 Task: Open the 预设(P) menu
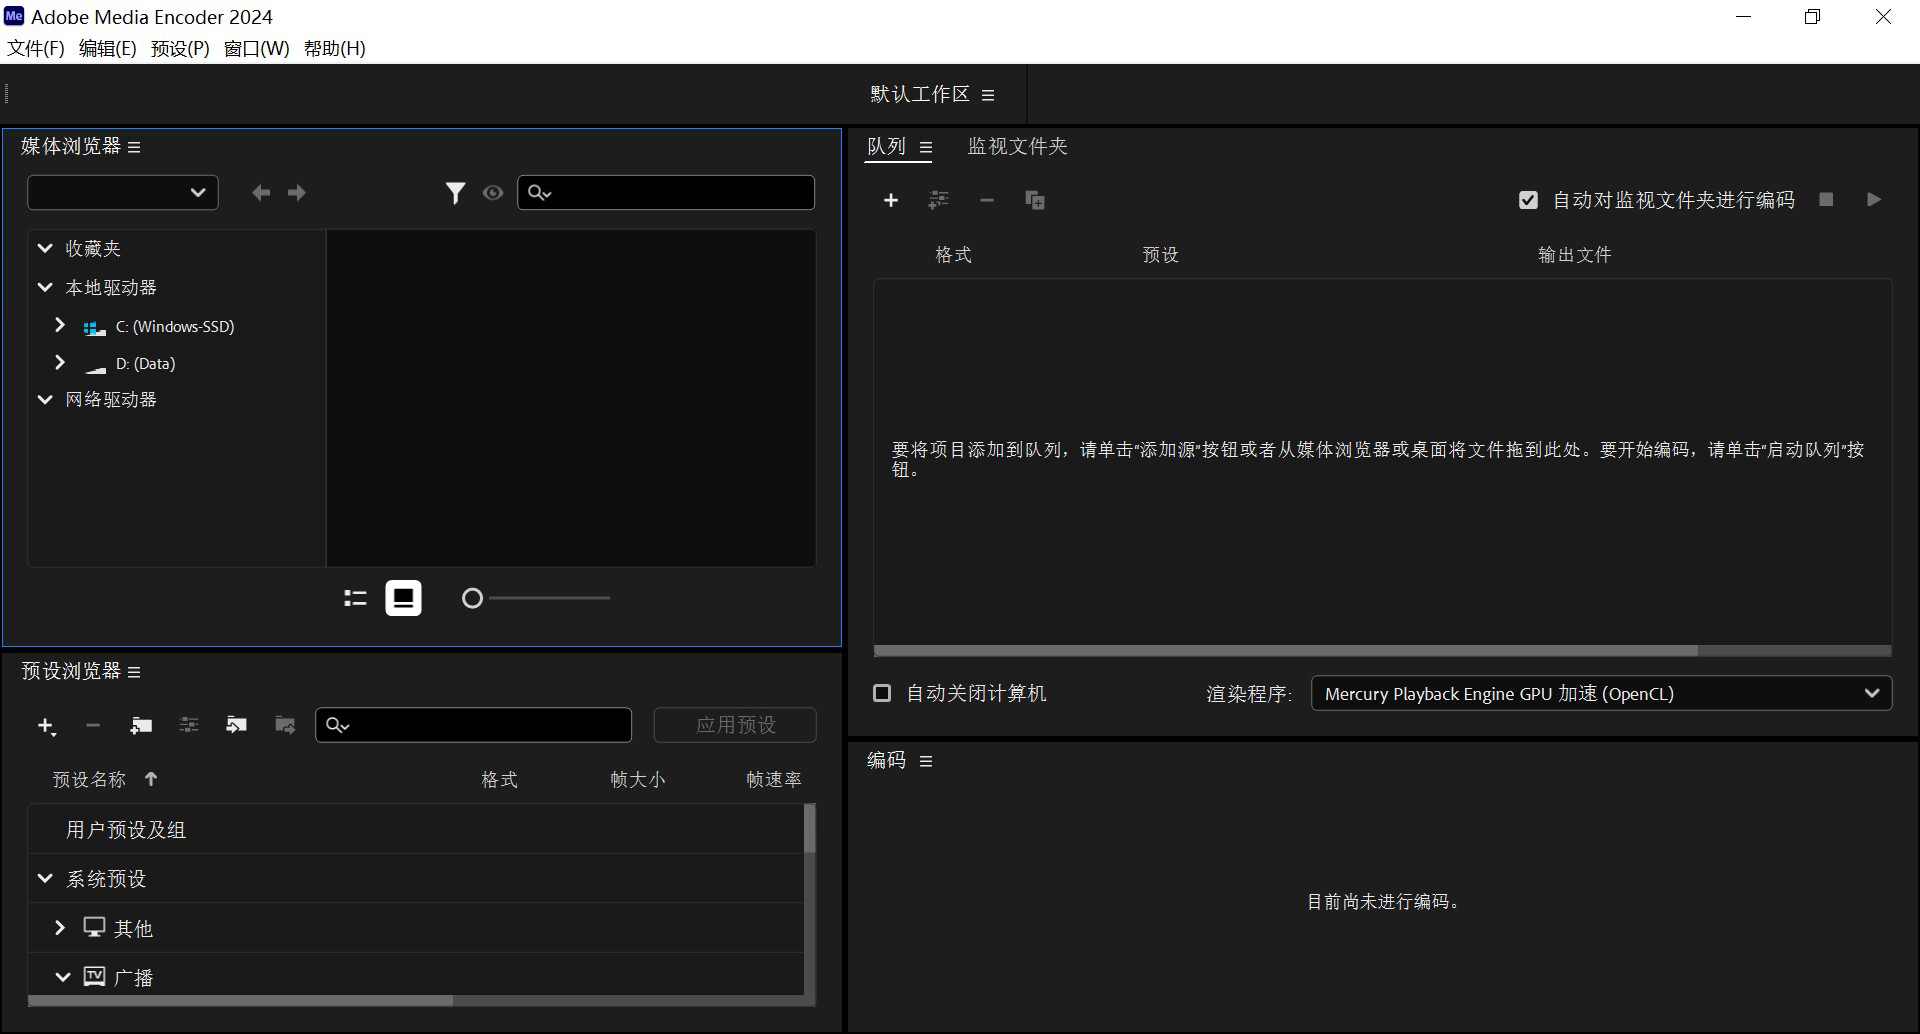(x=180, y=48)
